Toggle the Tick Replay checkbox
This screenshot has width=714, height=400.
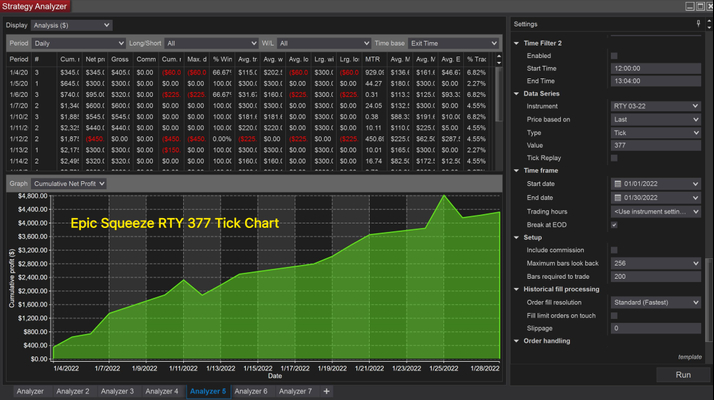[614, 158]
